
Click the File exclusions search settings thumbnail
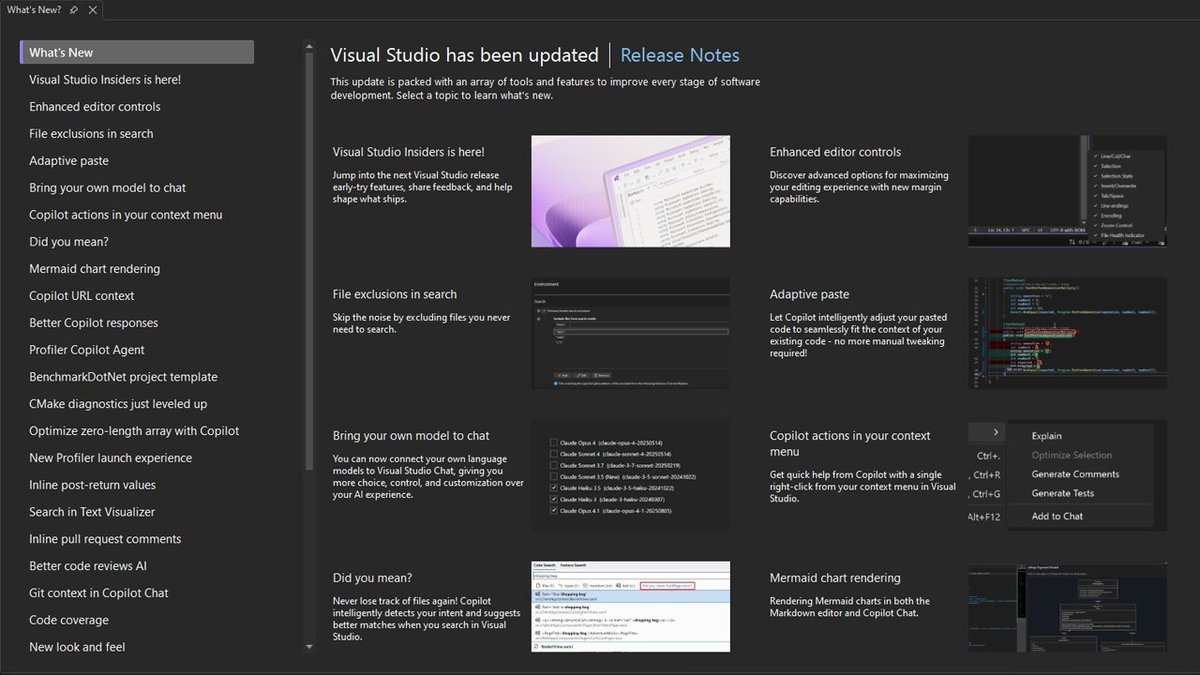tap(631, 333)
